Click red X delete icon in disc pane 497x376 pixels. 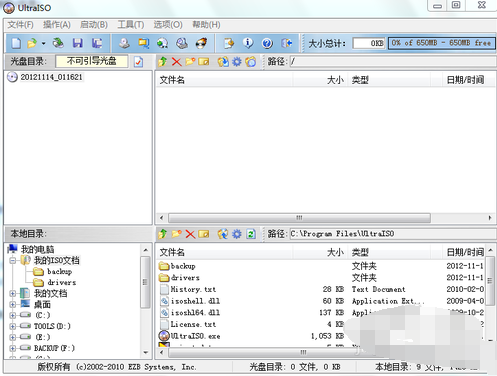(176, 62)
